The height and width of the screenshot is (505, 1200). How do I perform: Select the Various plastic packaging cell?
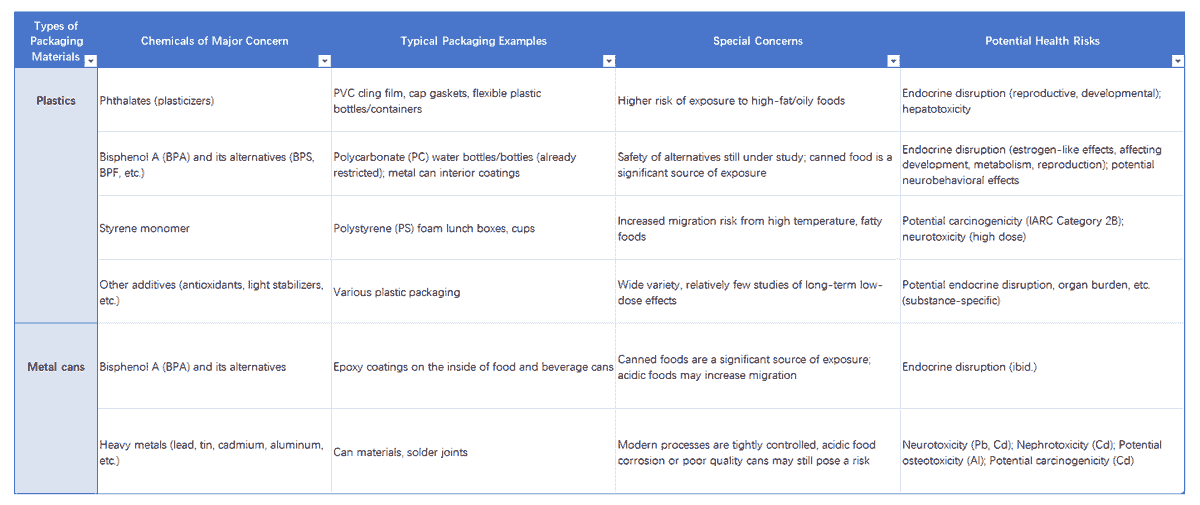pos(473,292)
